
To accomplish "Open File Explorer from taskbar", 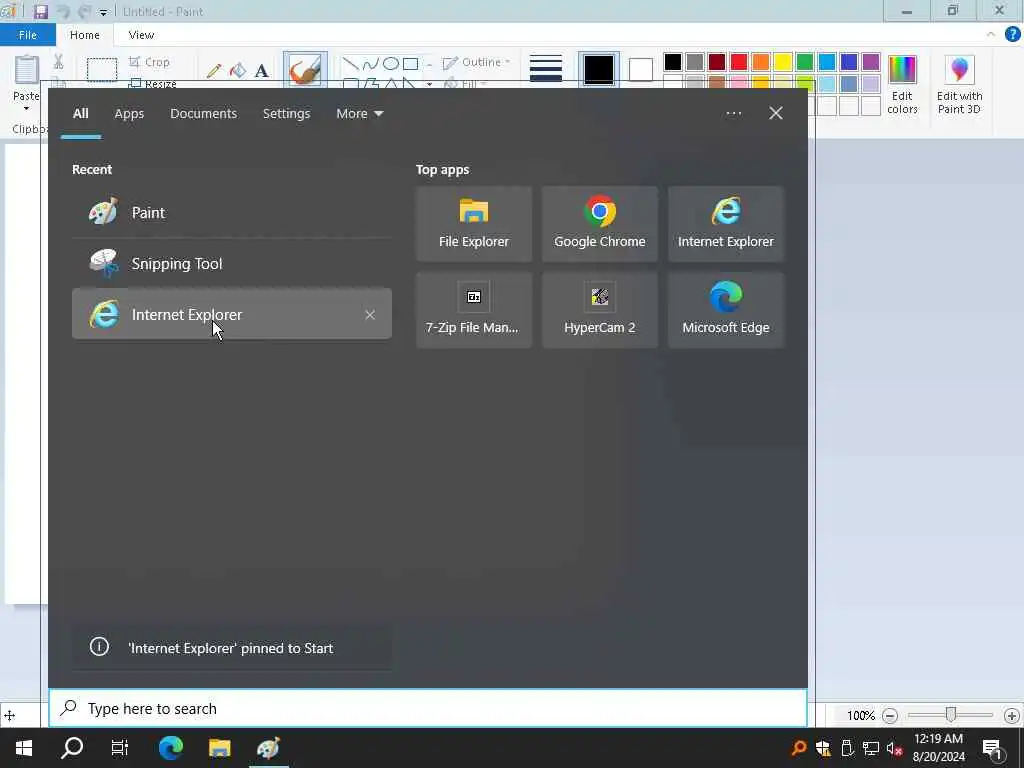I will [x=219, y=748].
